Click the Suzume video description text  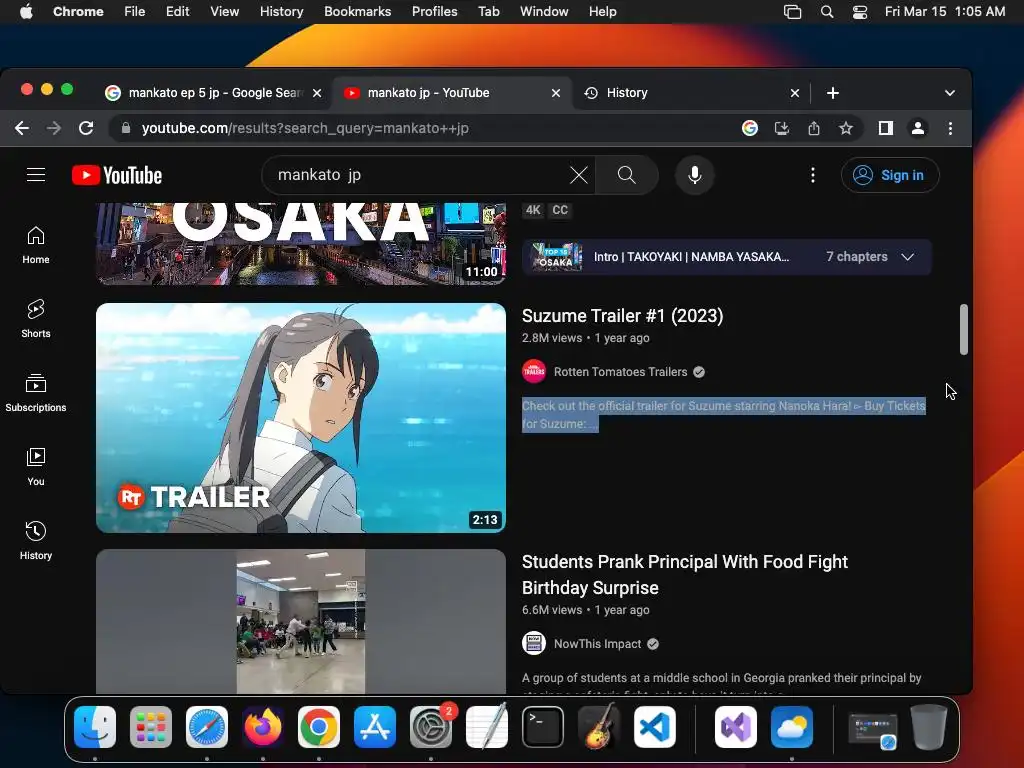pos(724,415)
